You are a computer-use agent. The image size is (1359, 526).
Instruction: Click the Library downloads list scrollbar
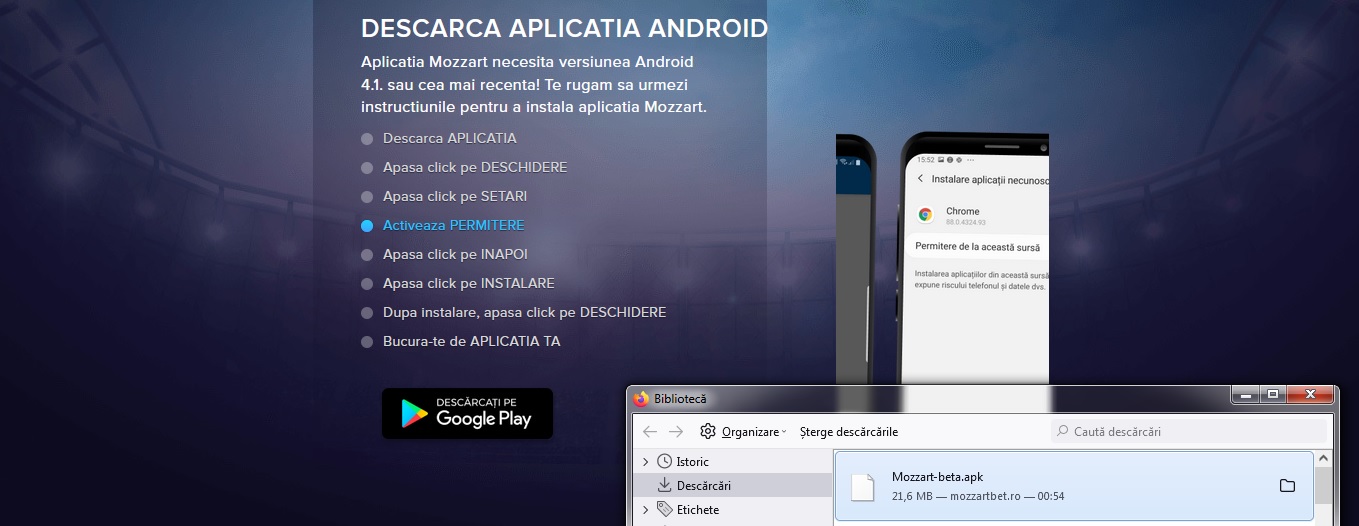pos(1324,487)
